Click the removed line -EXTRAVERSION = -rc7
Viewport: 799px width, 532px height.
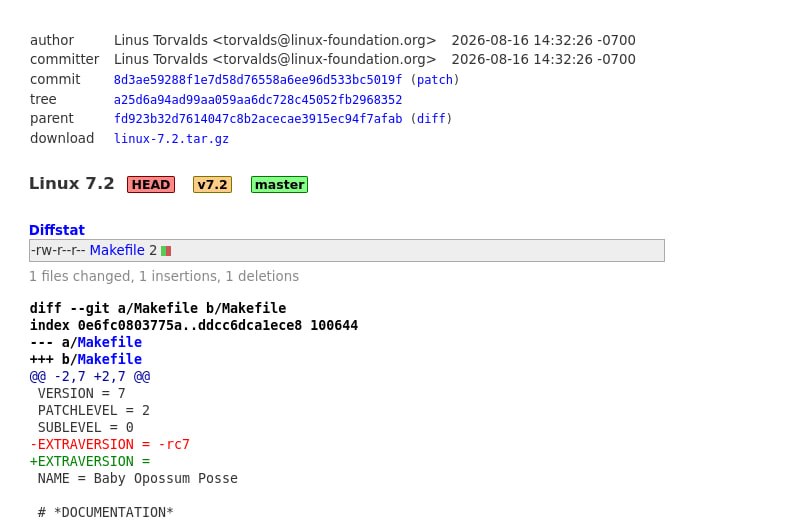(x=110, y=444)
